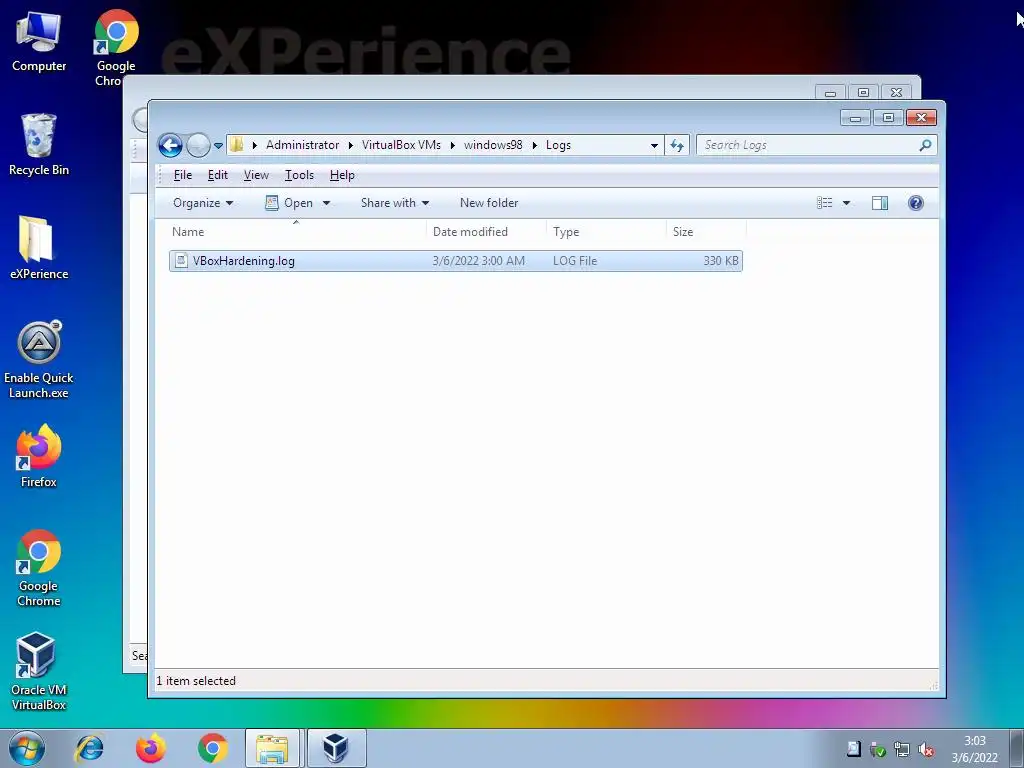Open the Tools menu
Viewport: 1024px width, 768px height.
click(x=299, y=175)
